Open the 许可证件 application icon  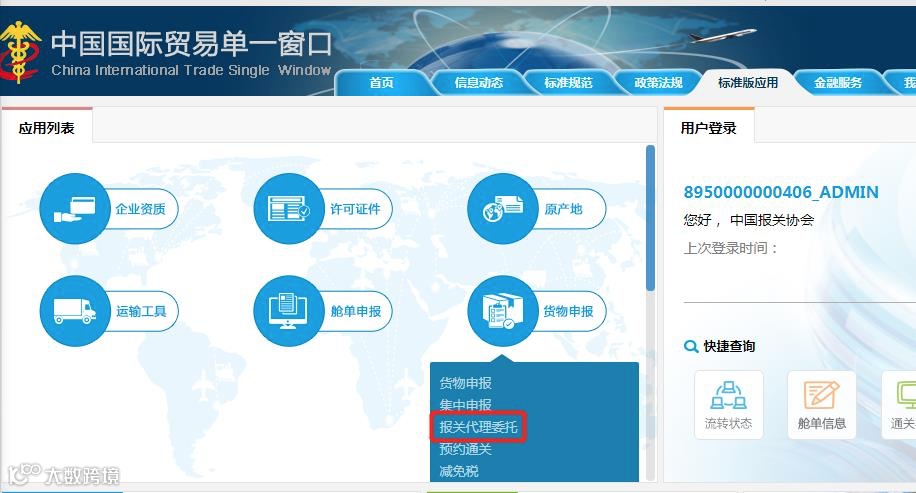click(289, 209)
